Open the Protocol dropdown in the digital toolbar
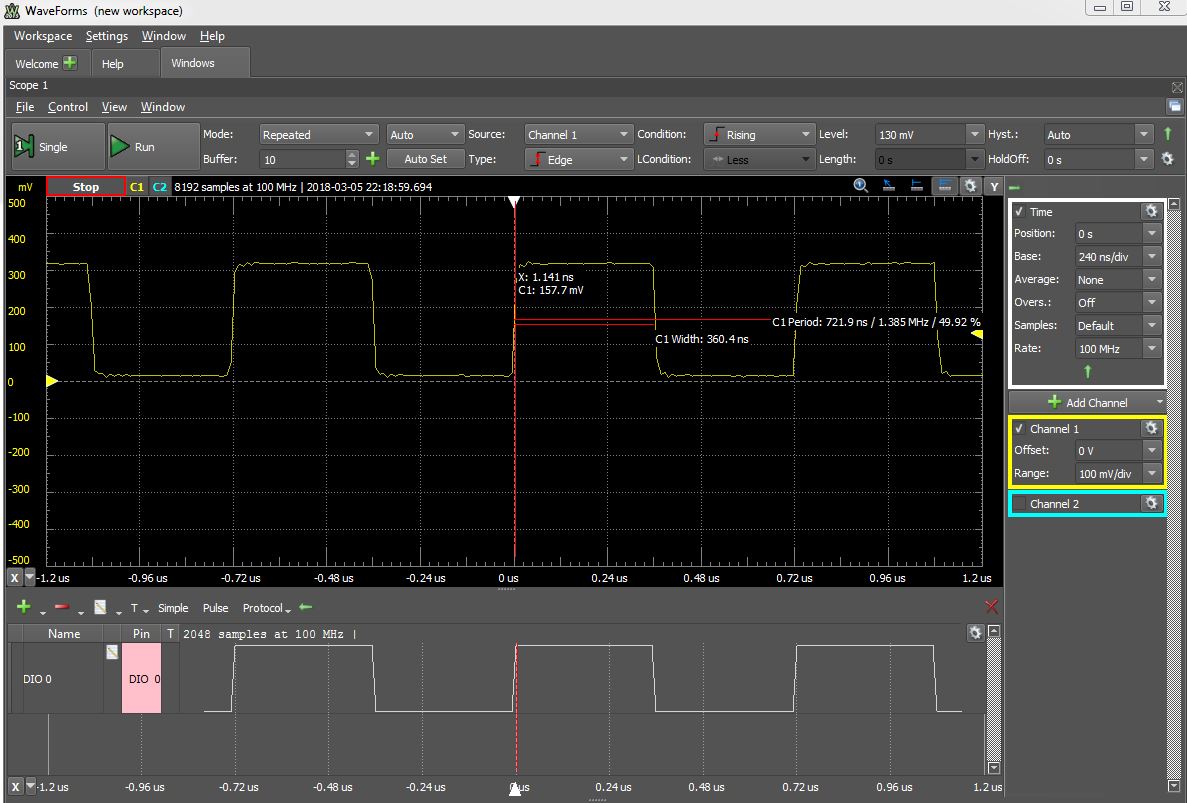 (x=266, y=608)
